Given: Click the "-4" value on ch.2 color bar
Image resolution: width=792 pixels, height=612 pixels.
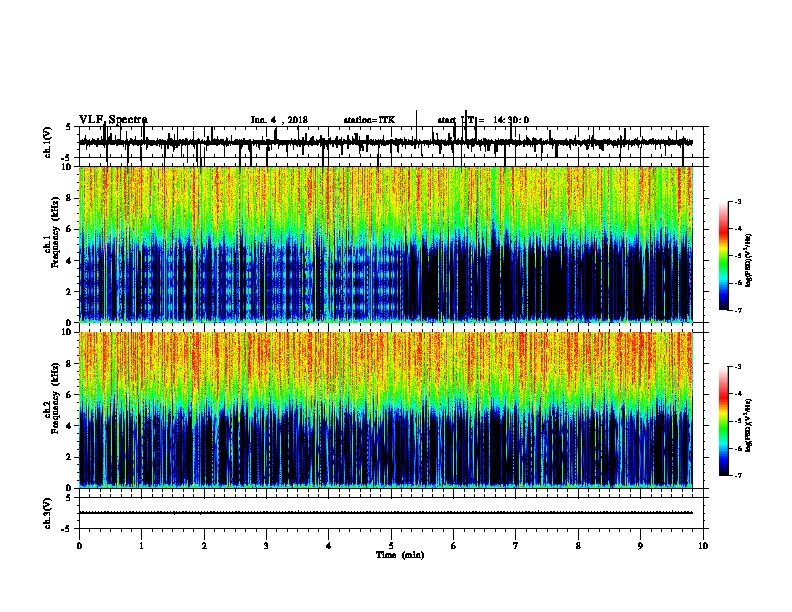Looking at the screenshot, I should click(x=737, y=394).
